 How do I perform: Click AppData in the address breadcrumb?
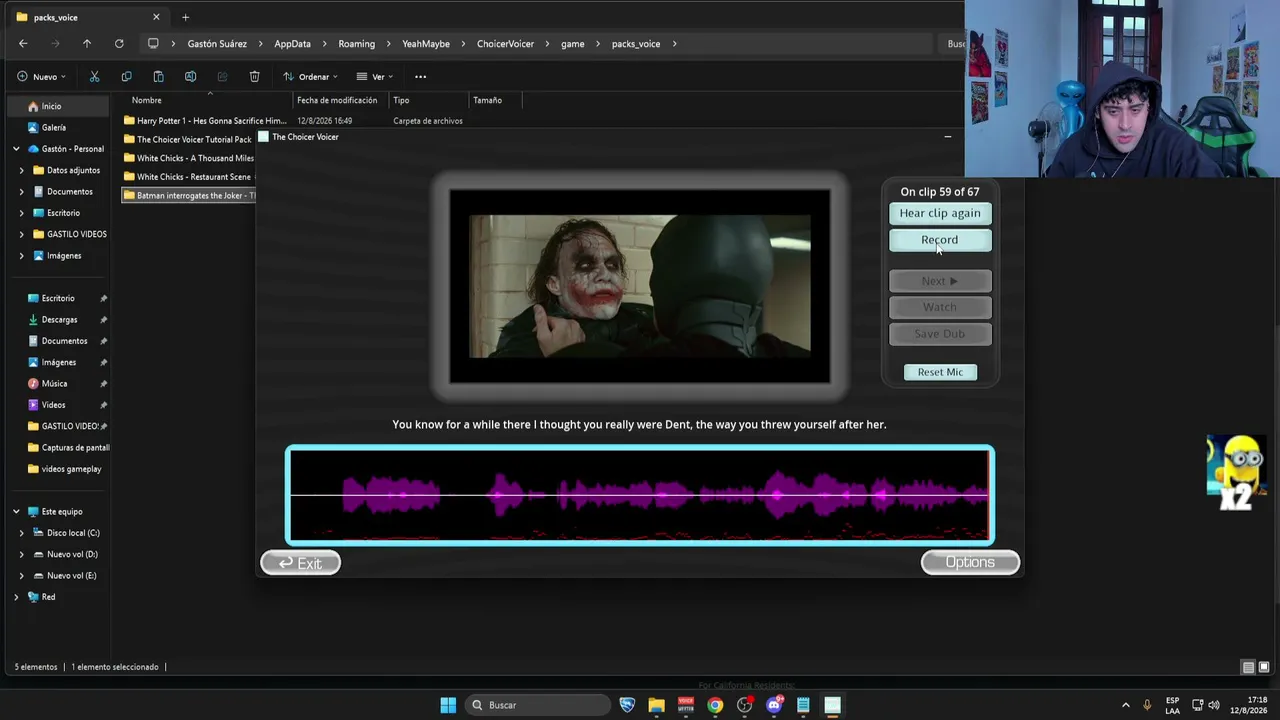coord(292,44)
